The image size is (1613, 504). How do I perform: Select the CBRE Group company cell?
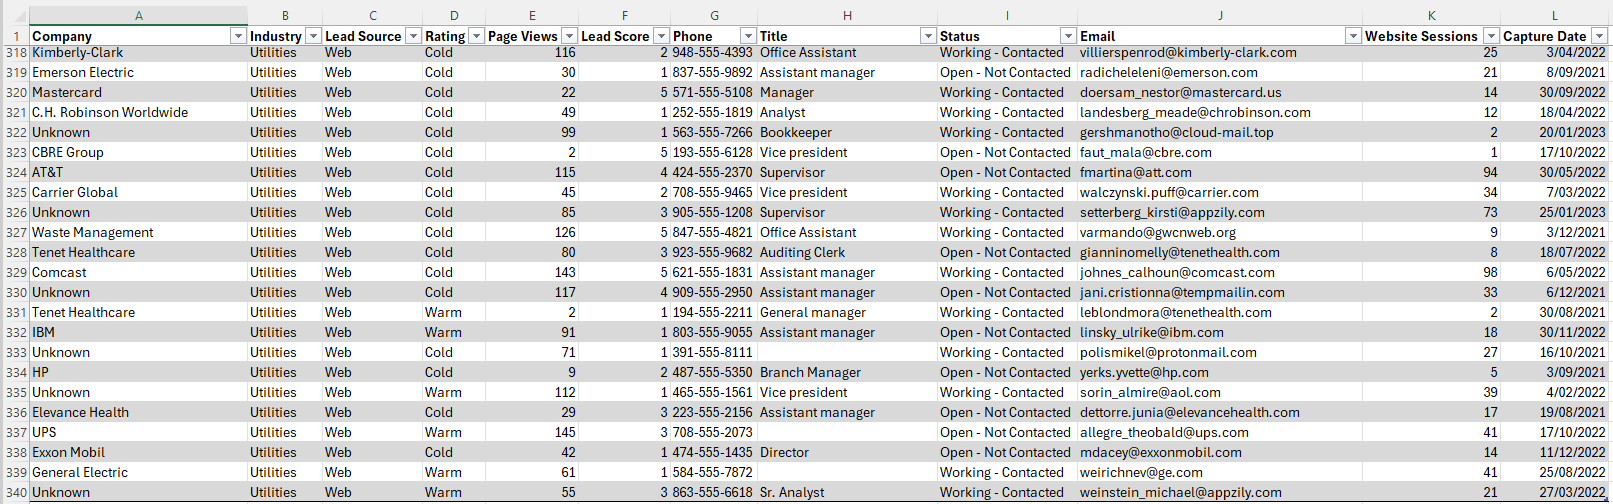139,152
